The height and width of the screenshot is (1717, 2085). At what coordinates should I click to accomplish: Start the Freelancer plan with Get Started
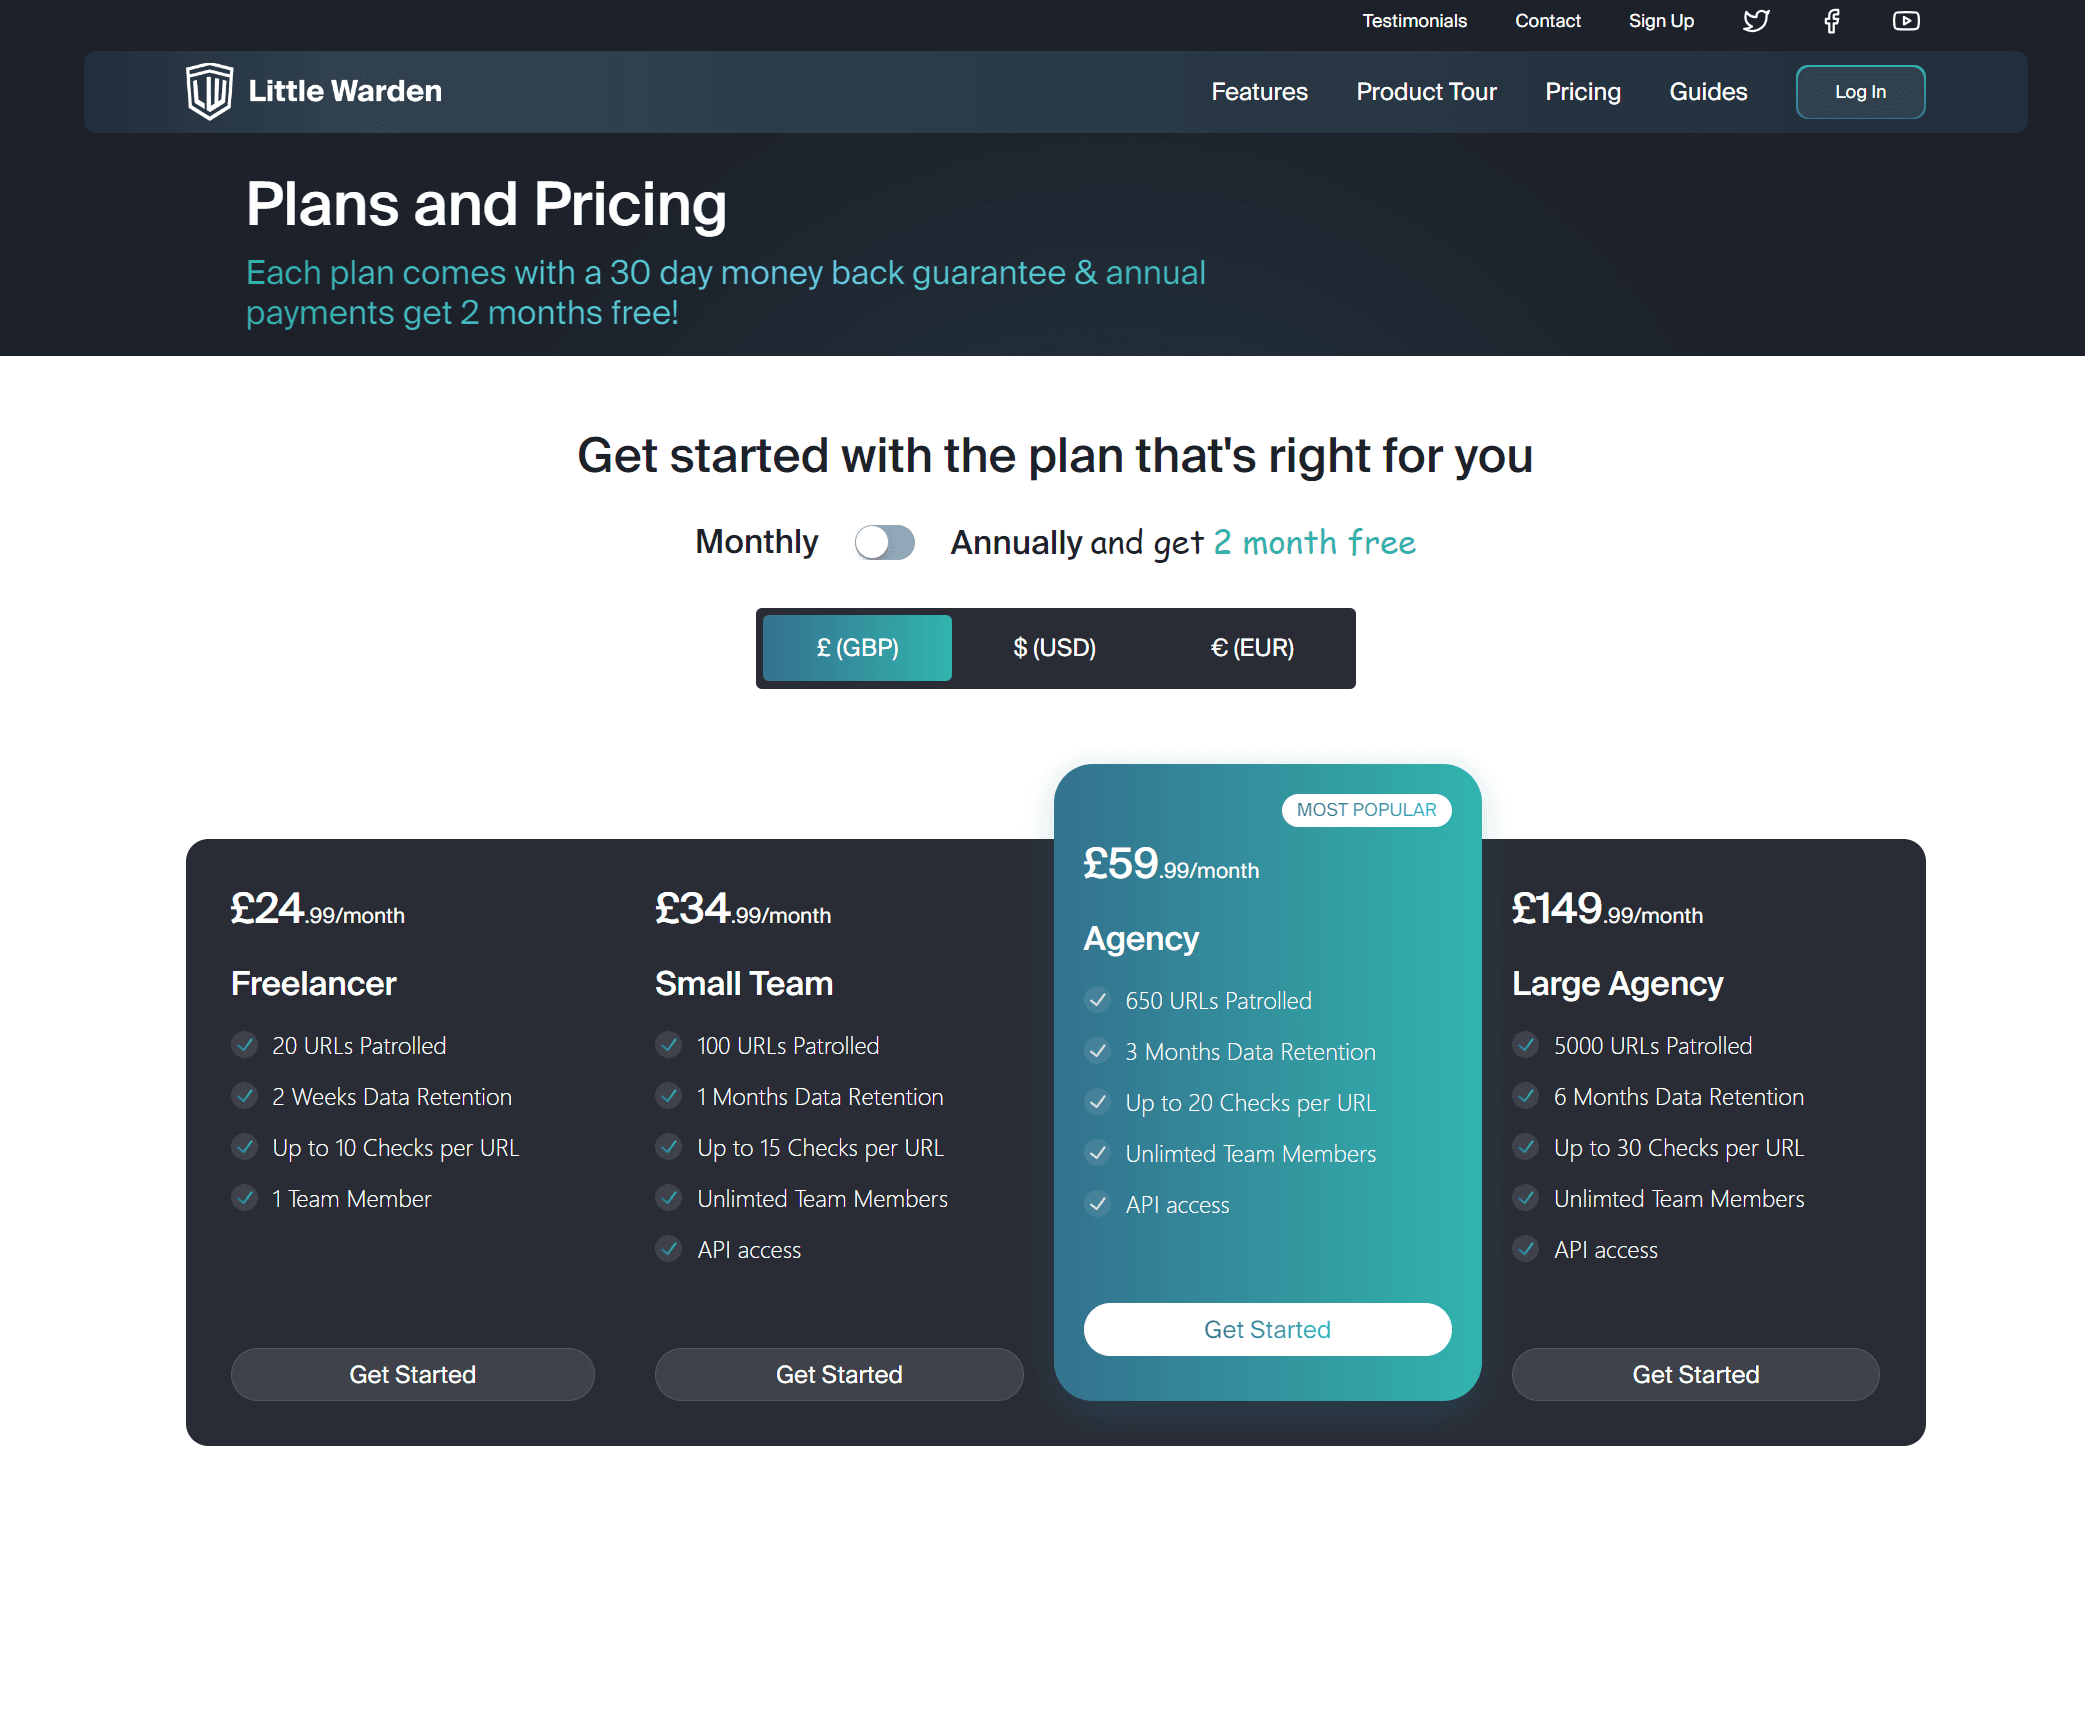pos(412,1374)
